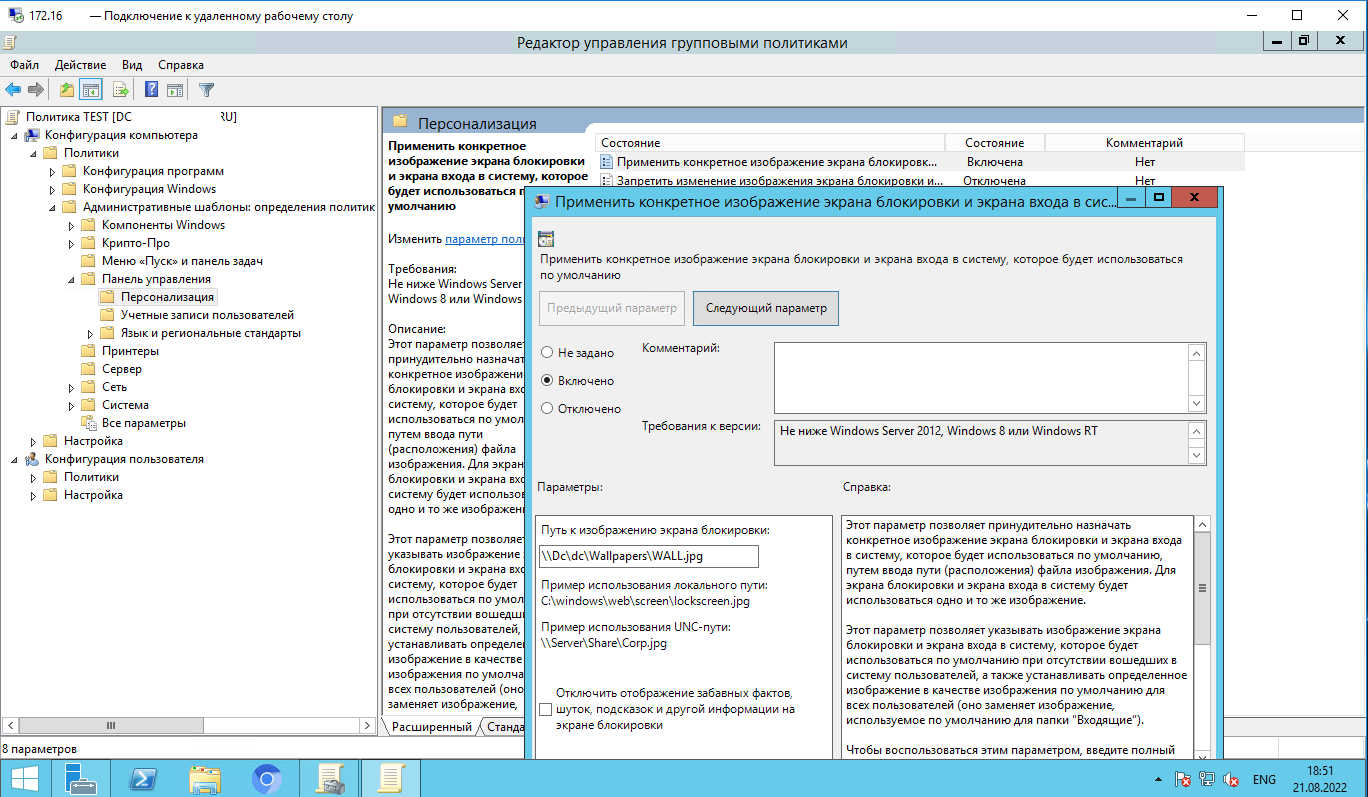1368x797 pixels.
Task: Open Chrome browser from the taskbar
Action: click(x=267, y=778)
